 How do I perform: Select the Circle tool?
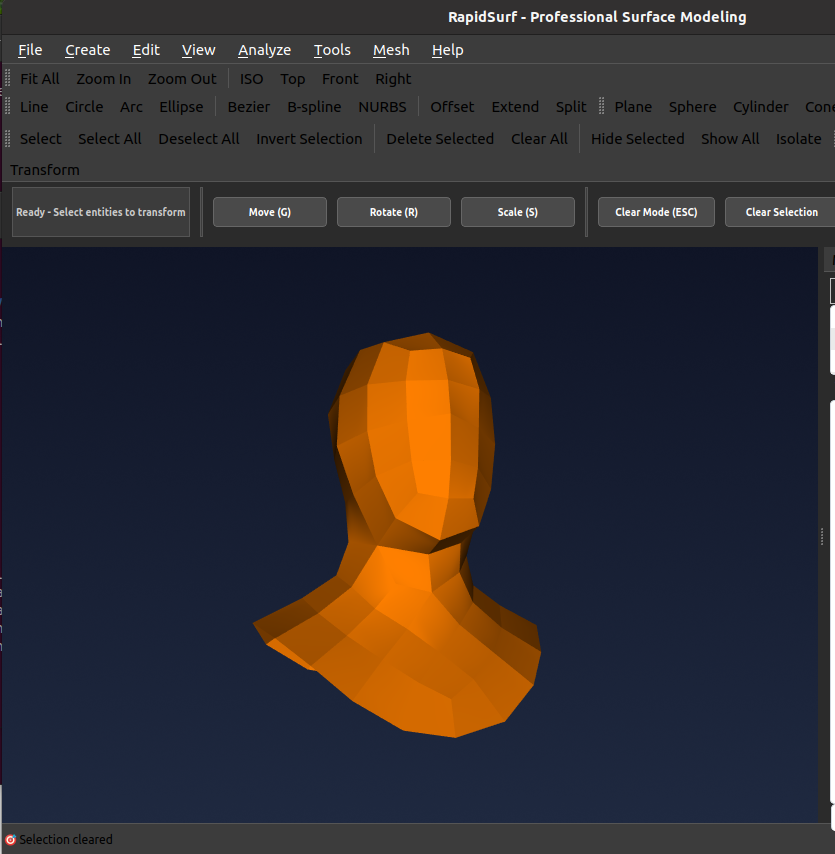click(x=84, y=107)
